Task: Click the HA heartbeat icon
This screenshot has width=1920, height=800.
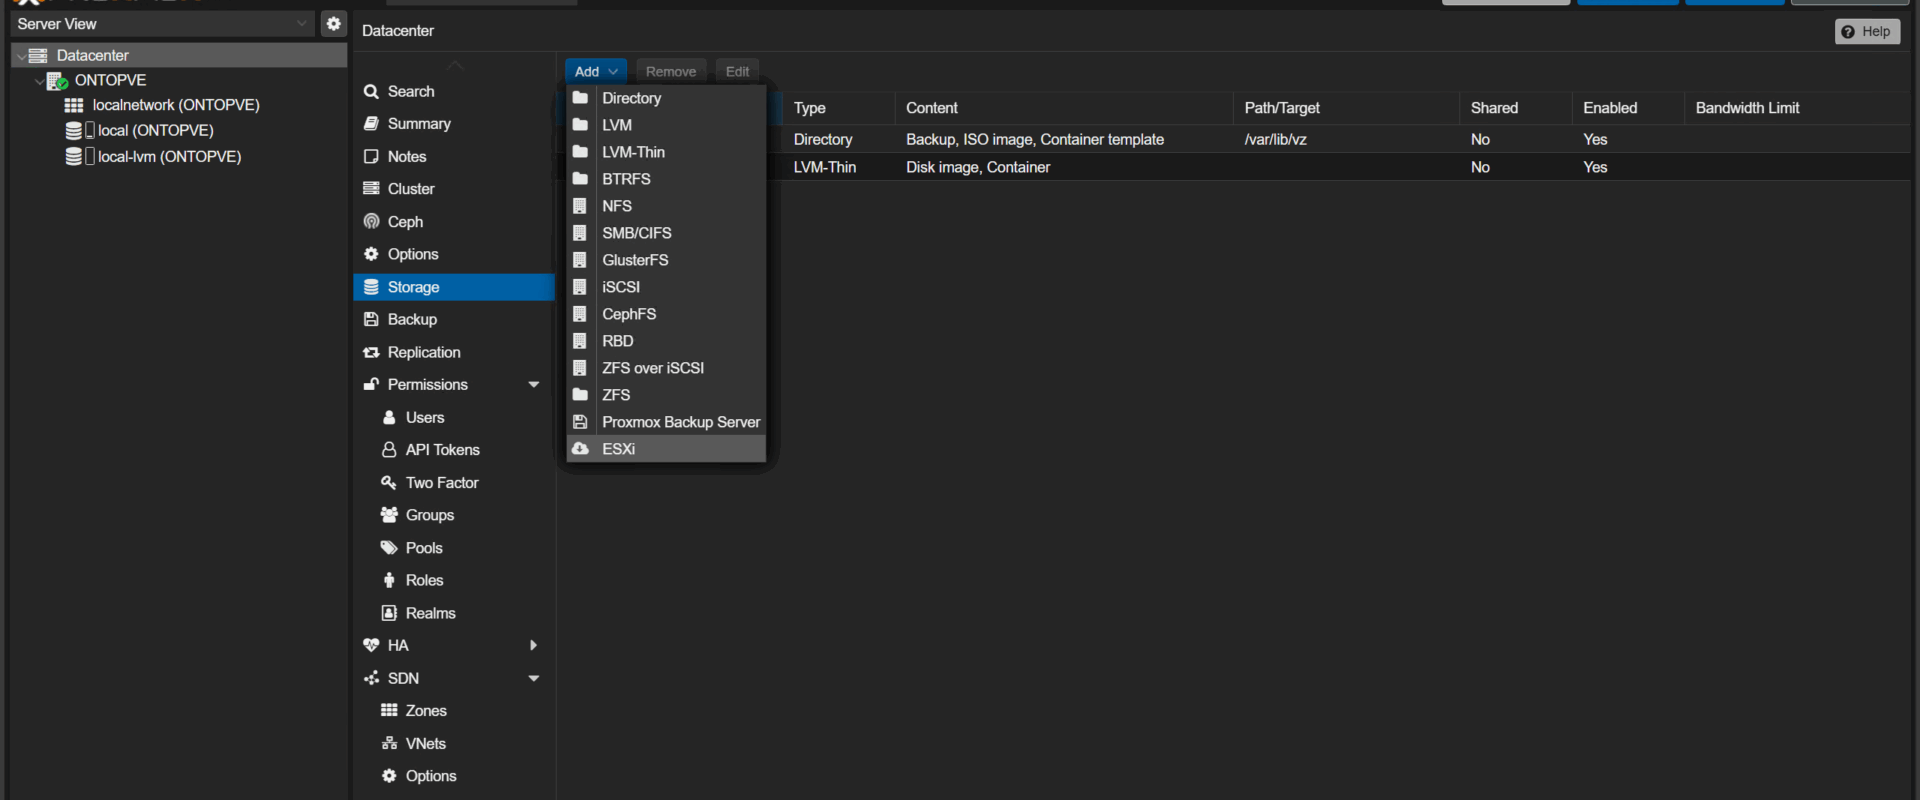Action: click(x=371, y=645)
